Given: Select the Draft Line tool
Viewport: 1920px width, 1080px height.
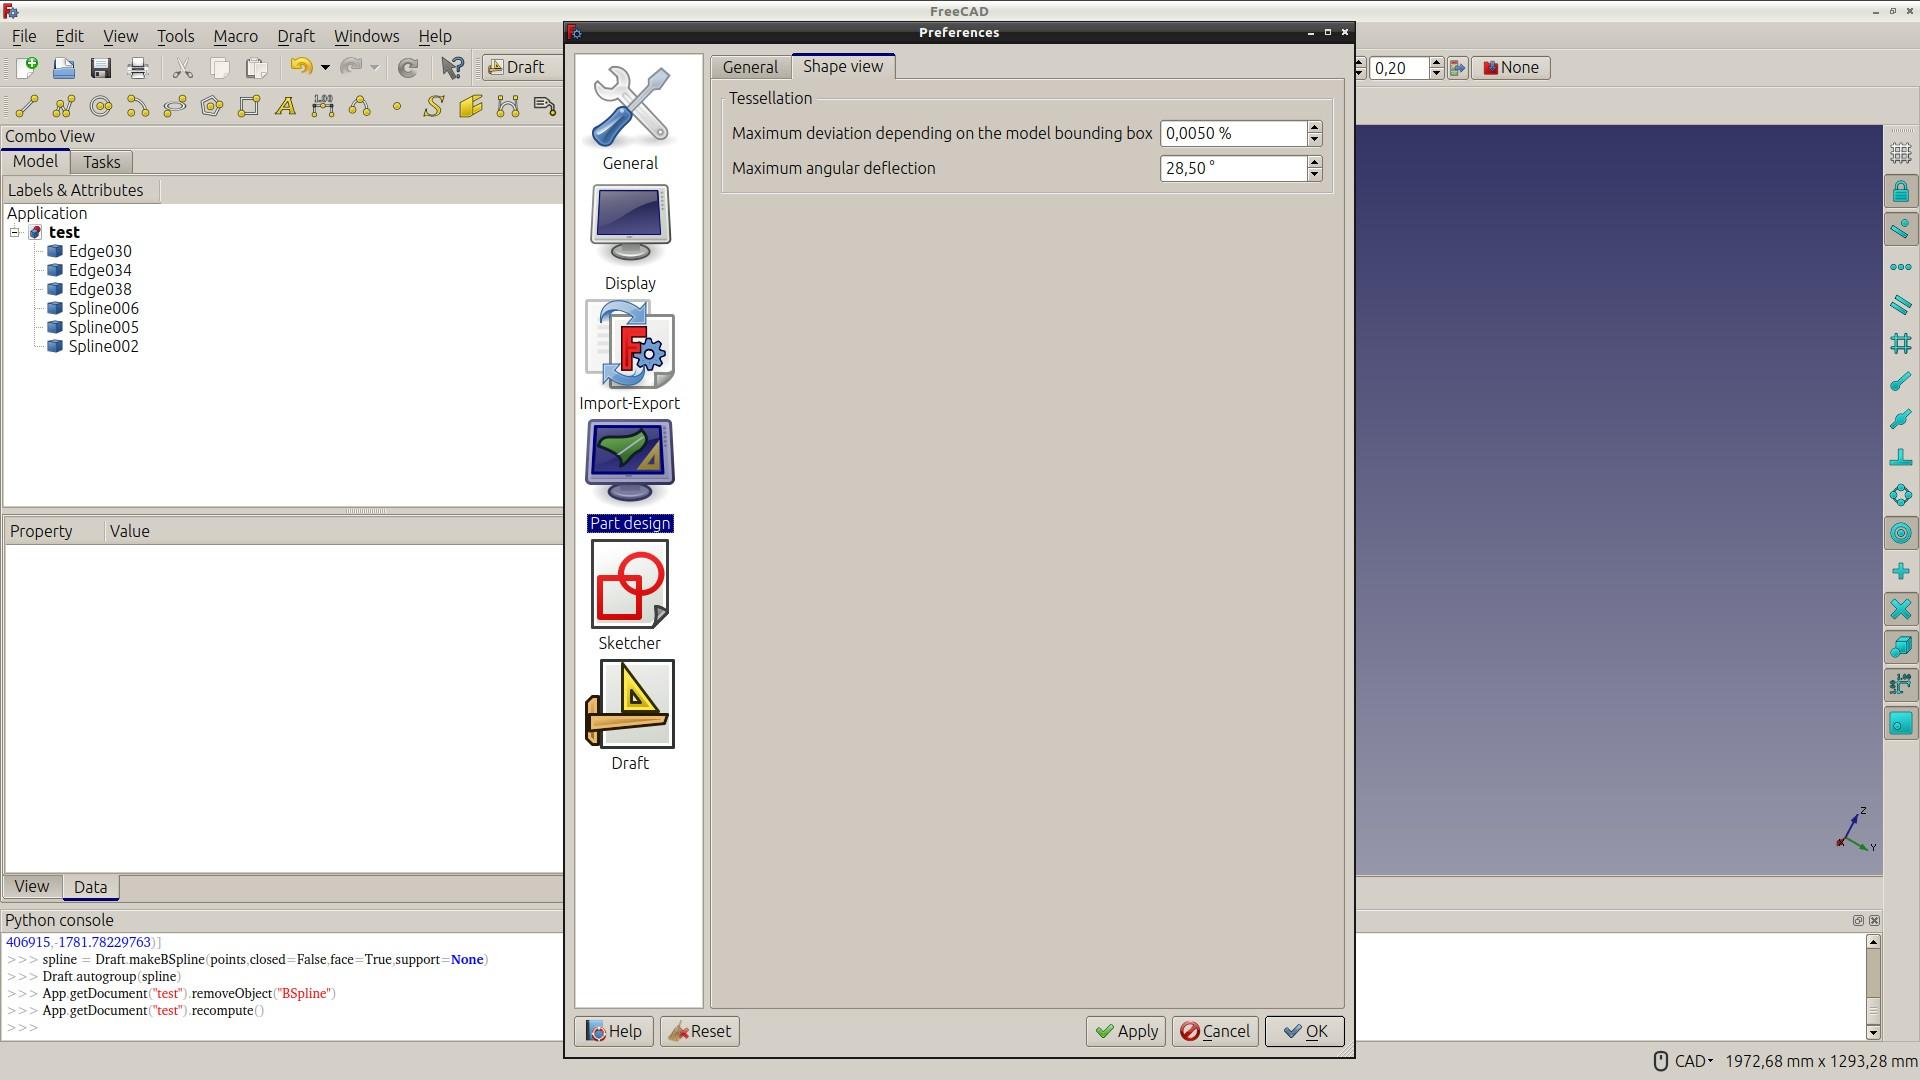Looking at the screenshot, I should click(x=27, y=106).
